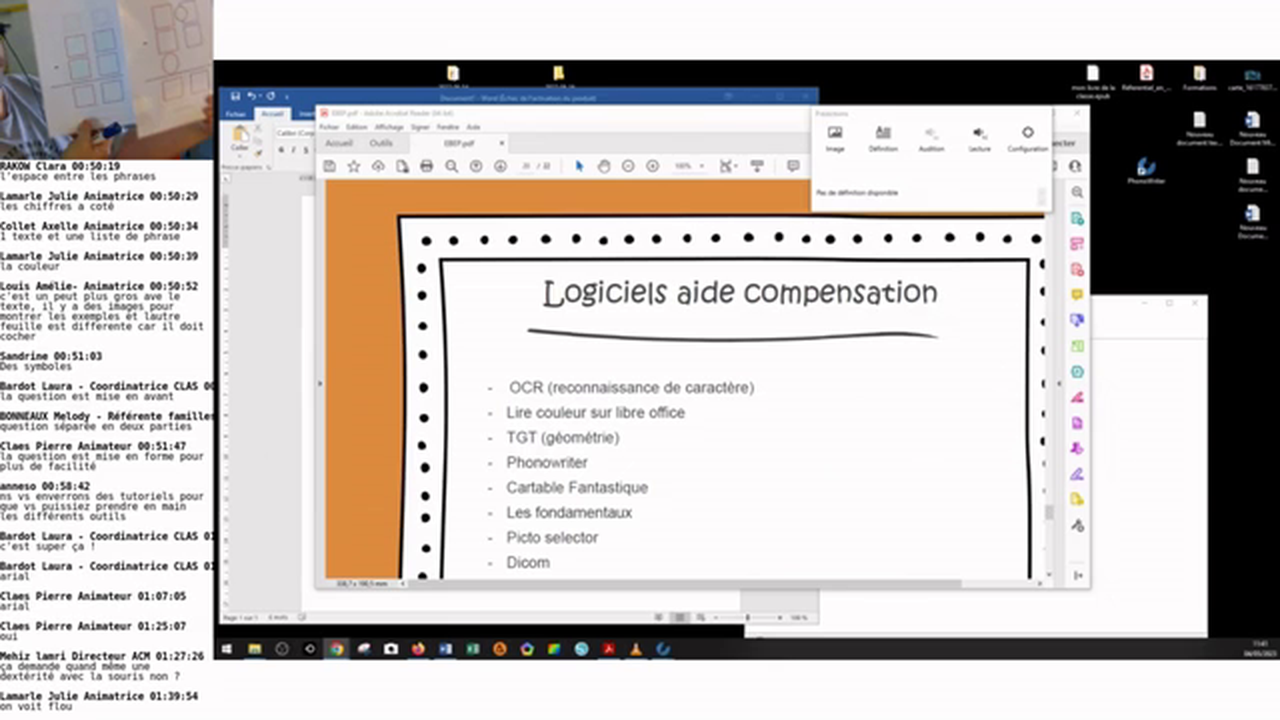The image size is (1280, 720).
Task: Add a sticky note with the comment icon
Action: 793,166
